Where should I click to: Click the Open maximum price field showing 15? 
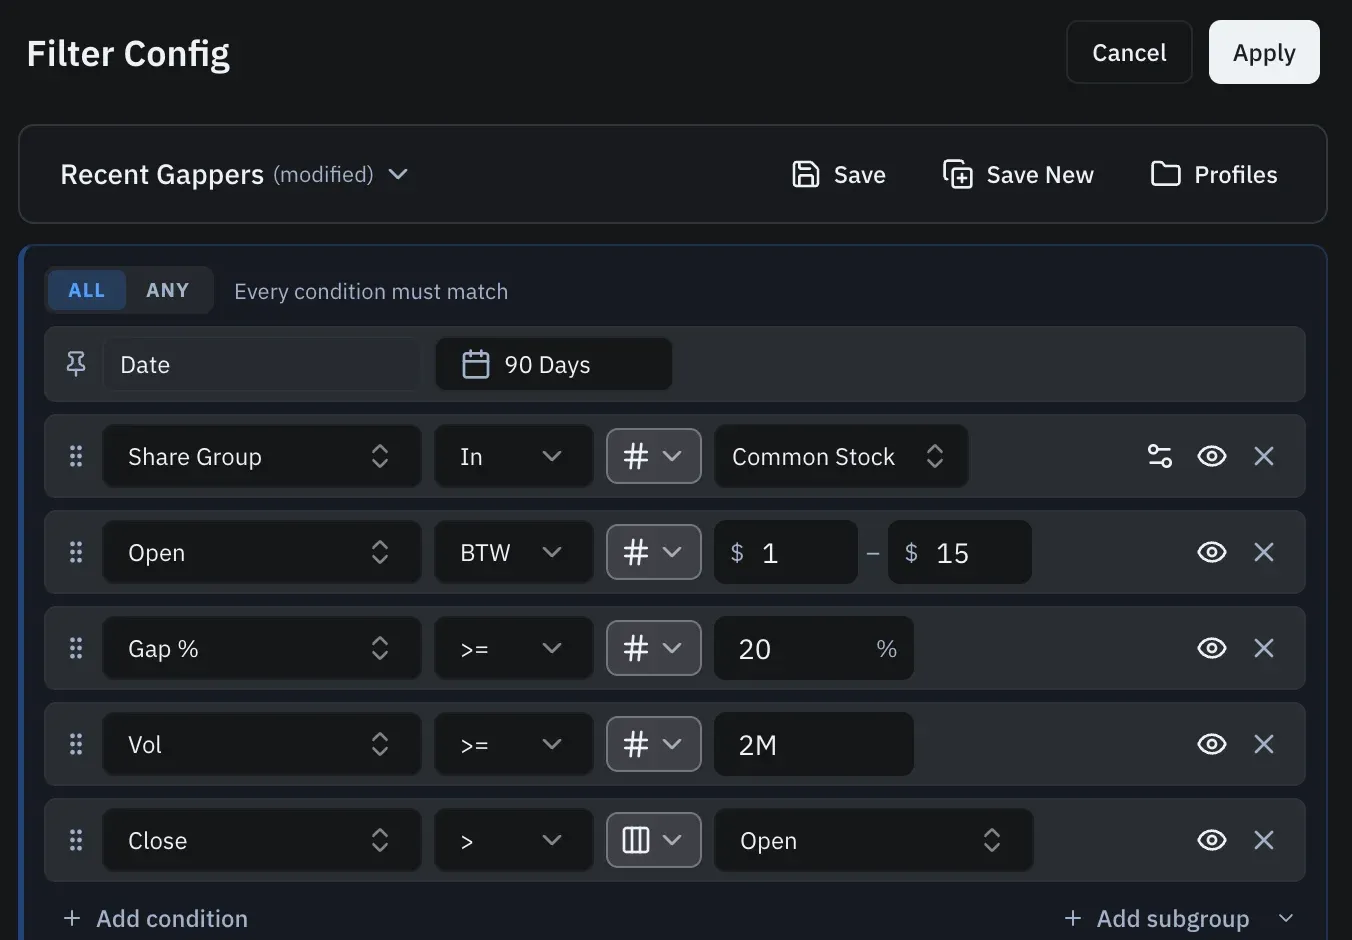[960, 552]
